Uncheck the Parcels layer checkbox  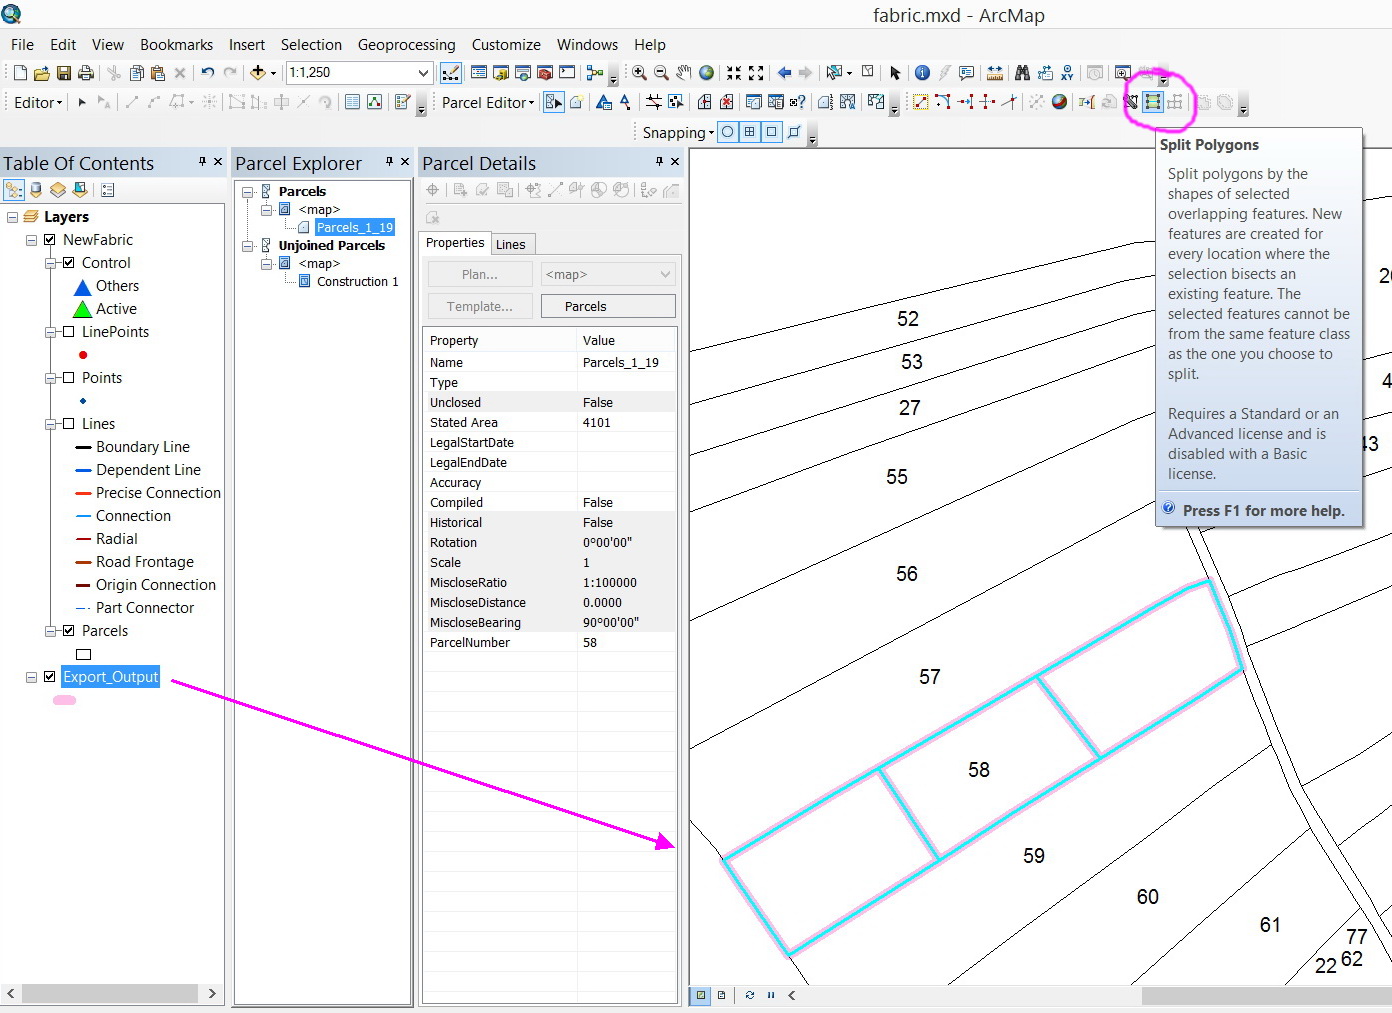click(x=68, y=631)
